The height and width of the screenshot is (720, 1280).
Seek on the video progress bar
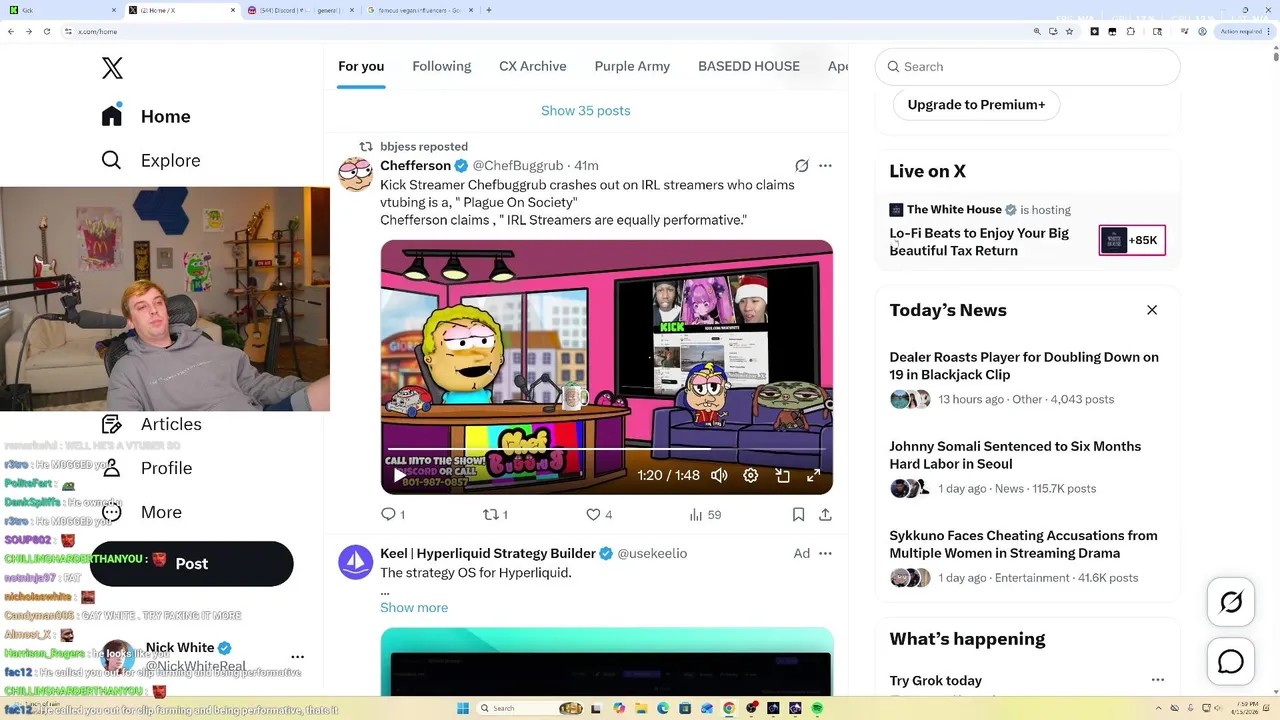606,449
